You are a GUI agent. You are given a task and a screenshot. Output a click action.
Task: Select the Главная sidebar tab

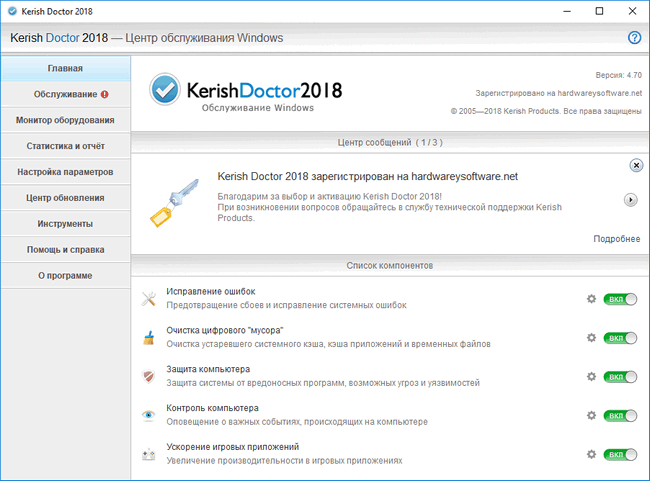(65, 68)
